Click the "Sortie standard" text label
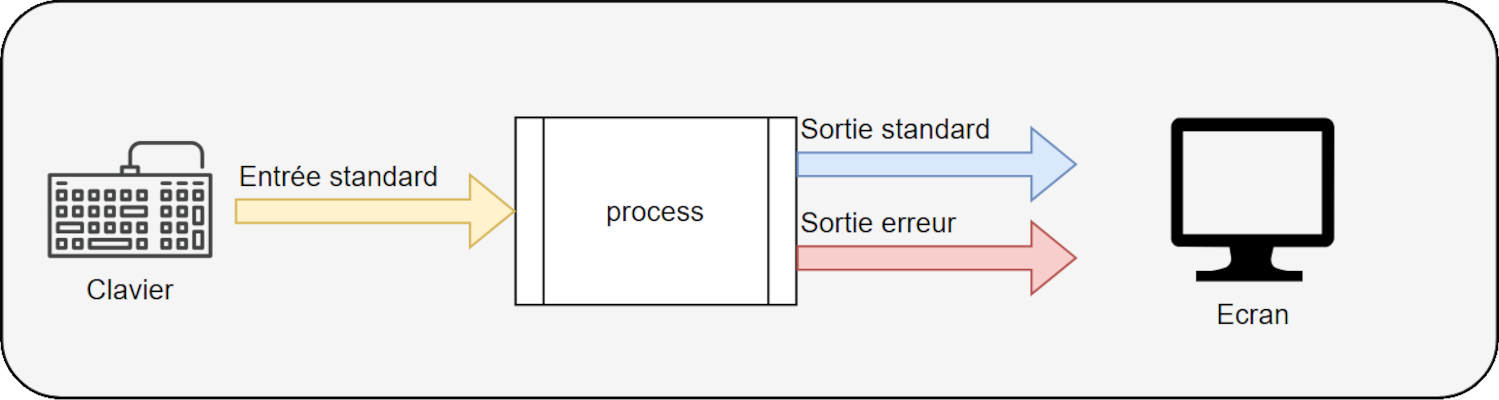1499x400 pixels. pyautogui.click(x=895, y=129)
